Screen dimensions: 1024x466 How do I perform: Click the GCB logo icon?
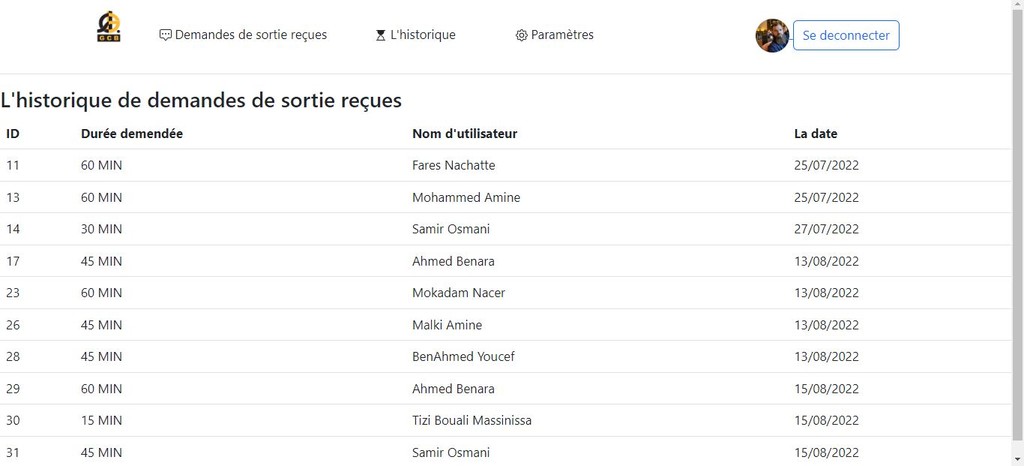pos(108,27)
